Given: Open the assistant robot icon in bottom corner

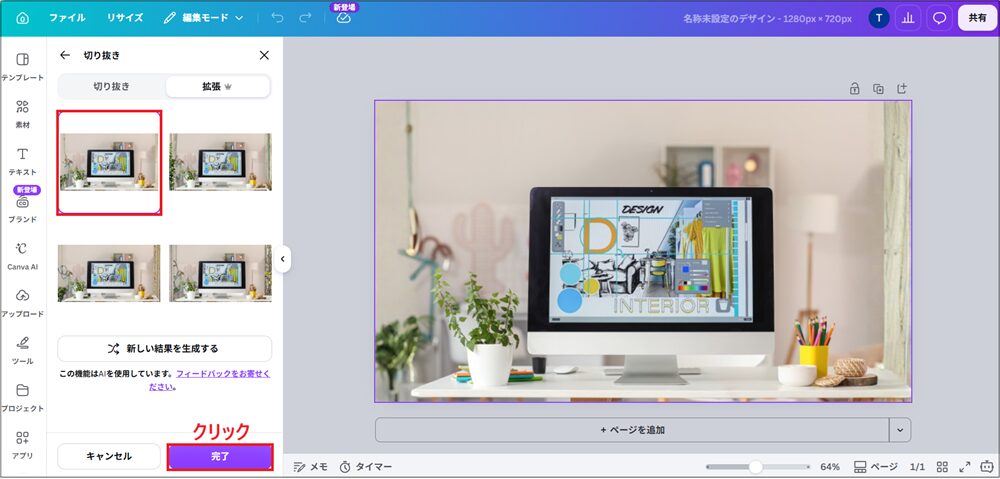Looking at the screenshot, I should [x=988, y=467].
